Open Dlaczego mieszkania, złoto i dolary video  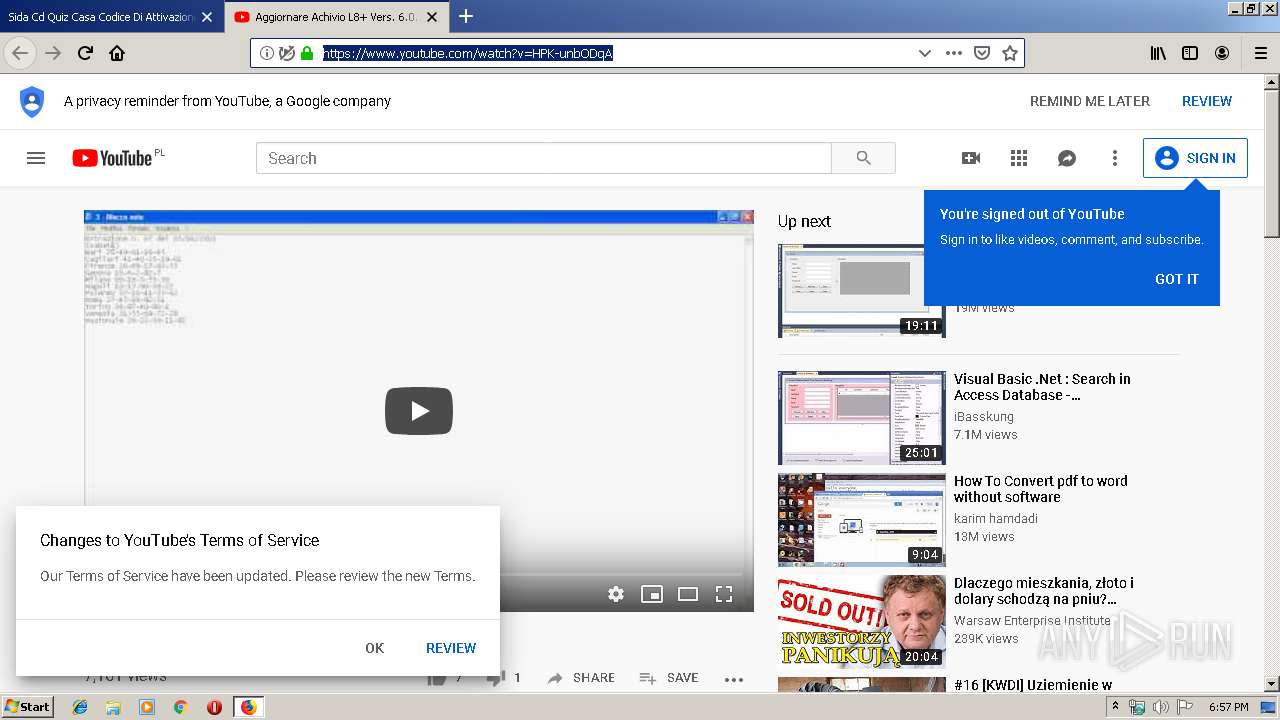[1044, 591]
